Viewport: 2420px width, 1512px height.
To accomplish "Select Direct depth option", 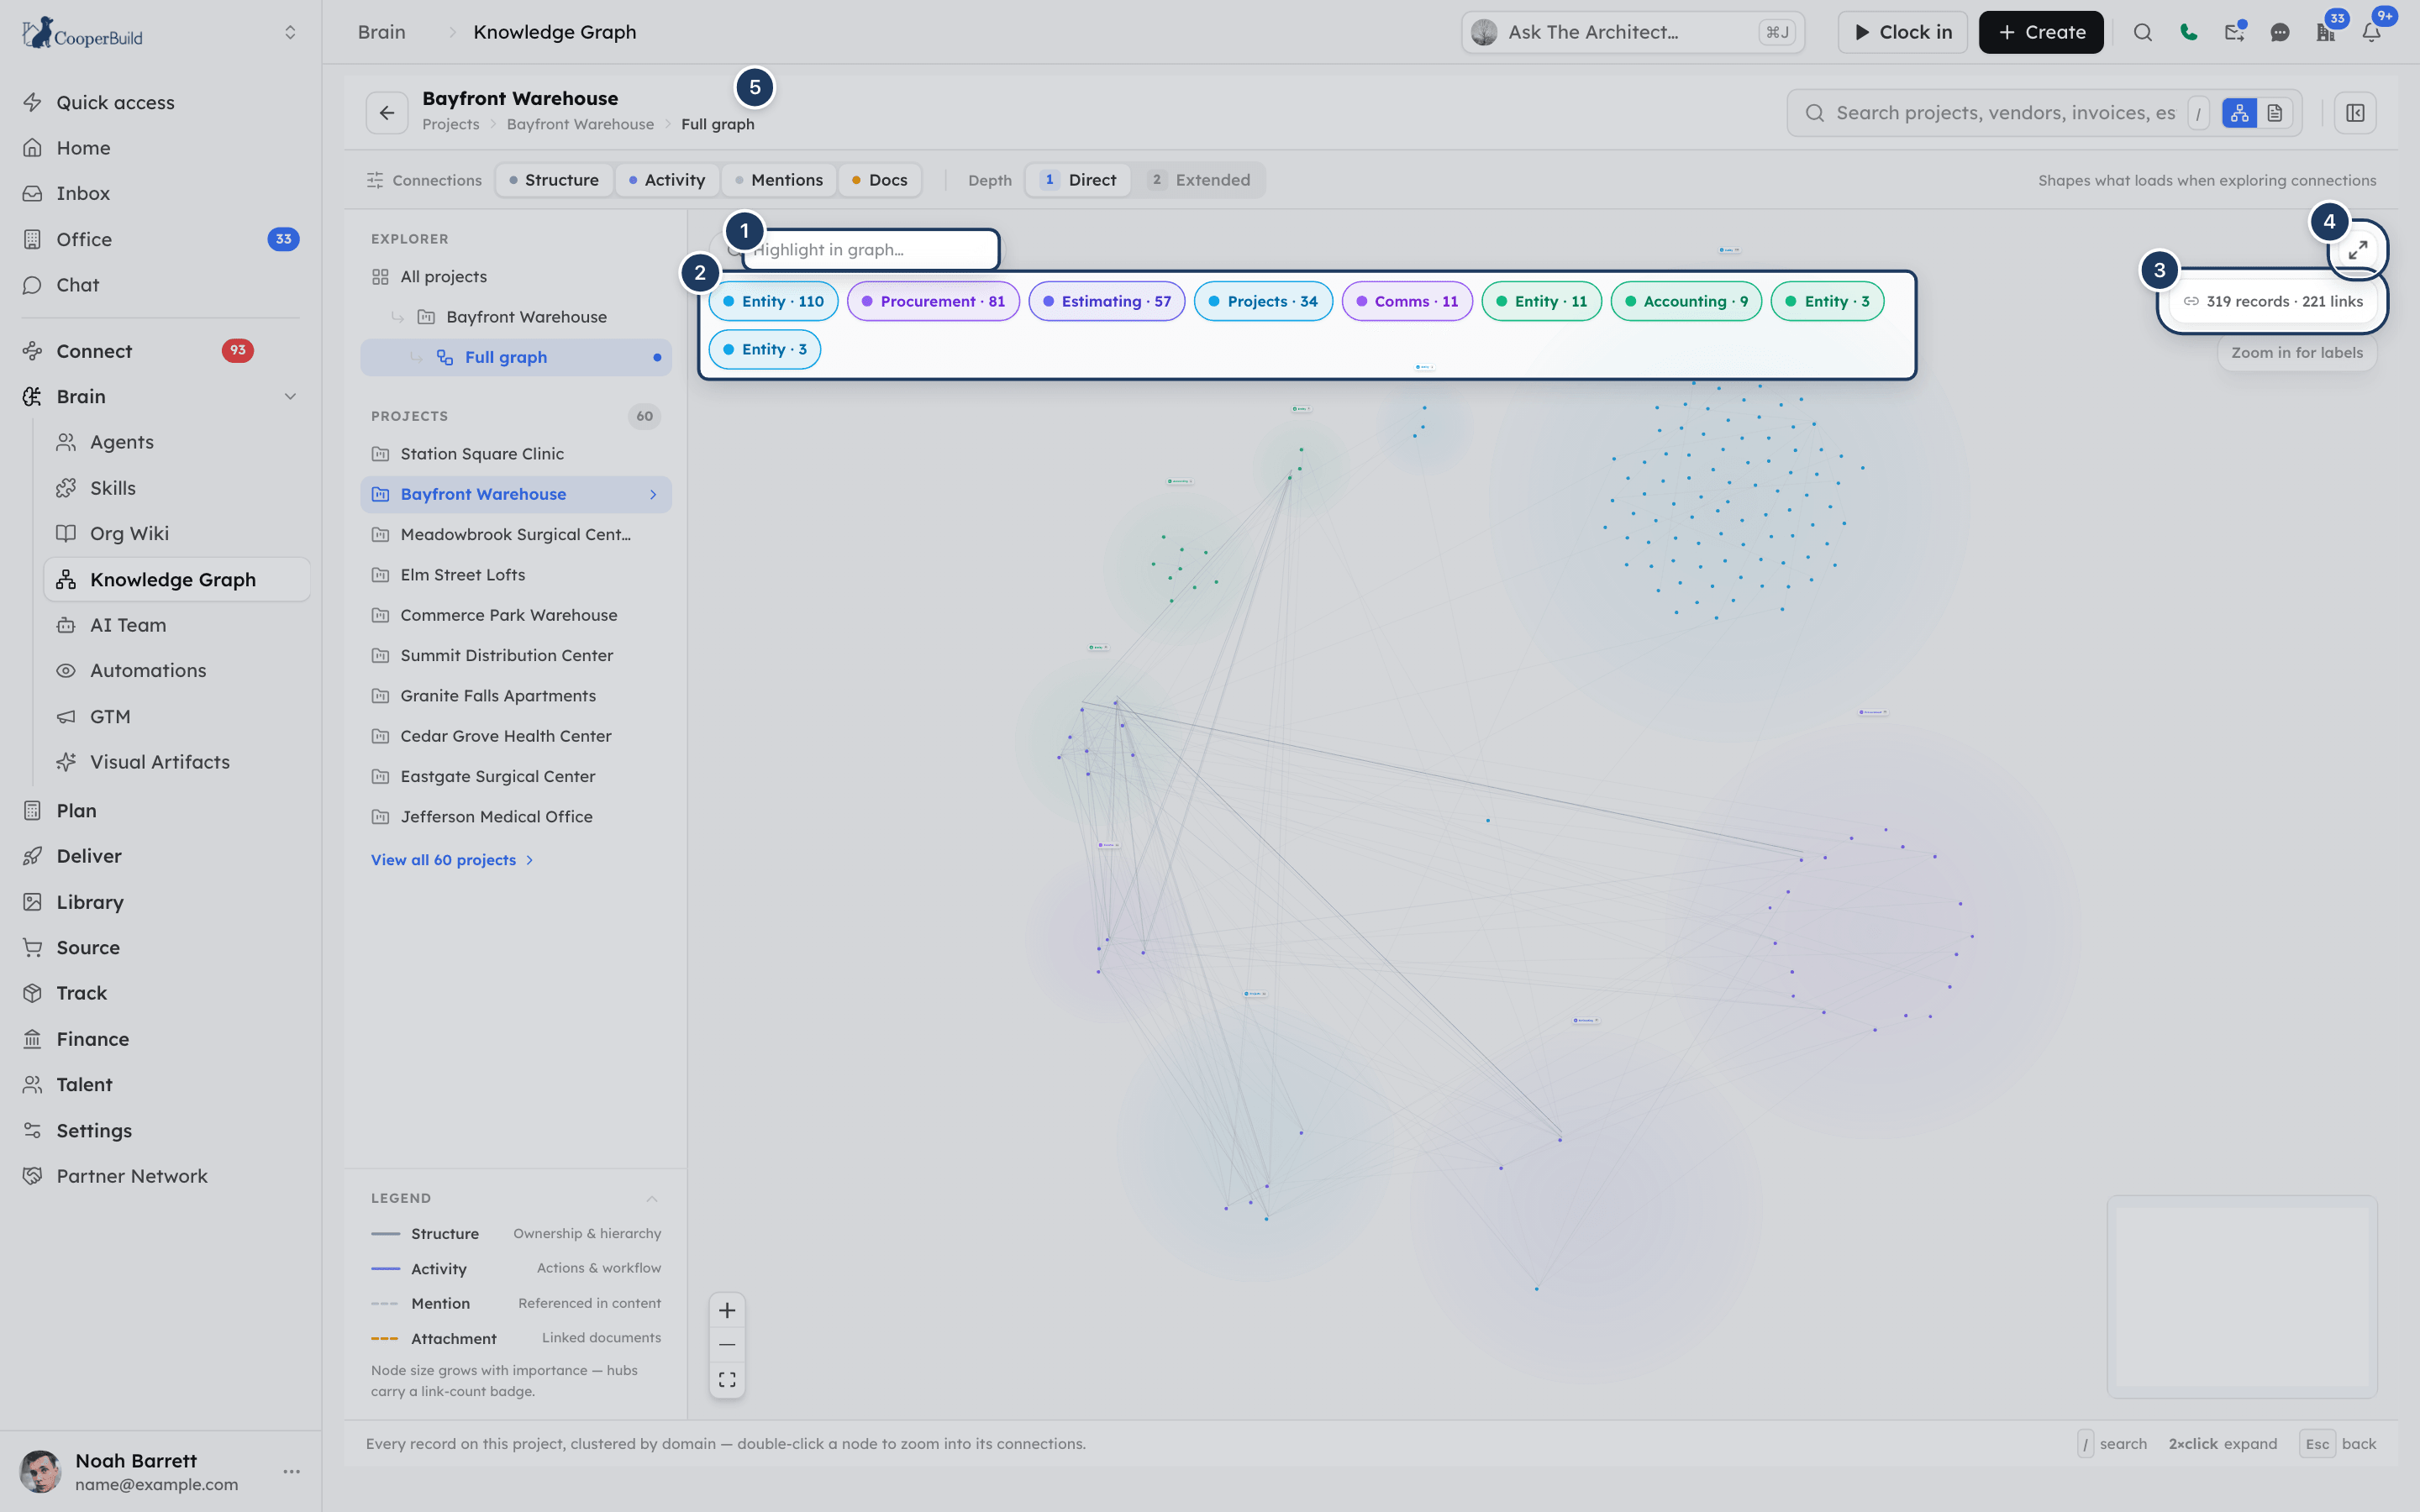I will (x=1078, y=180).
